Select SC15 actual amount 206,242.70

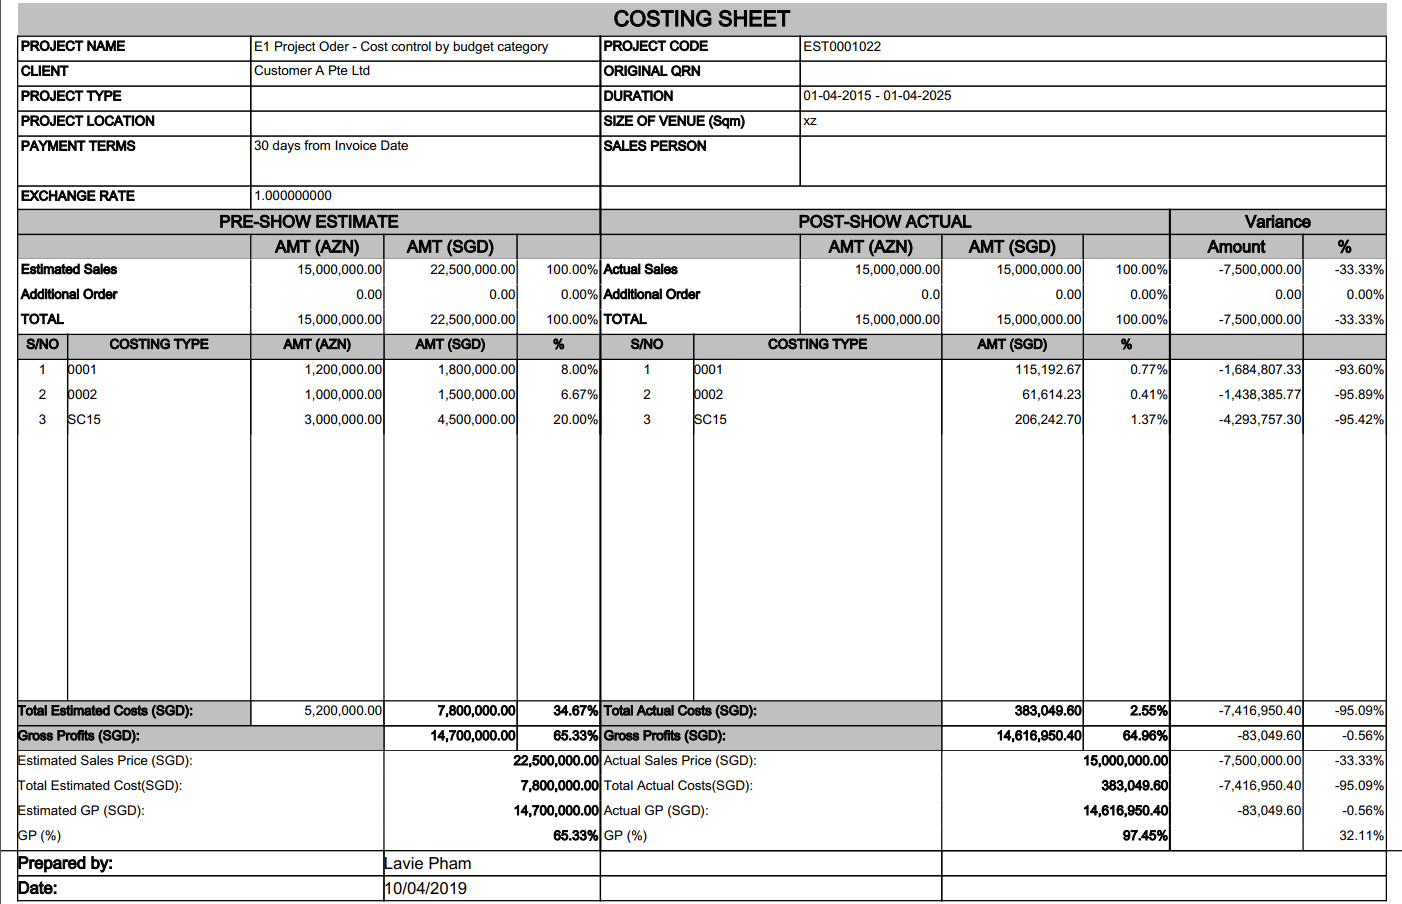tap(1047, 420)
